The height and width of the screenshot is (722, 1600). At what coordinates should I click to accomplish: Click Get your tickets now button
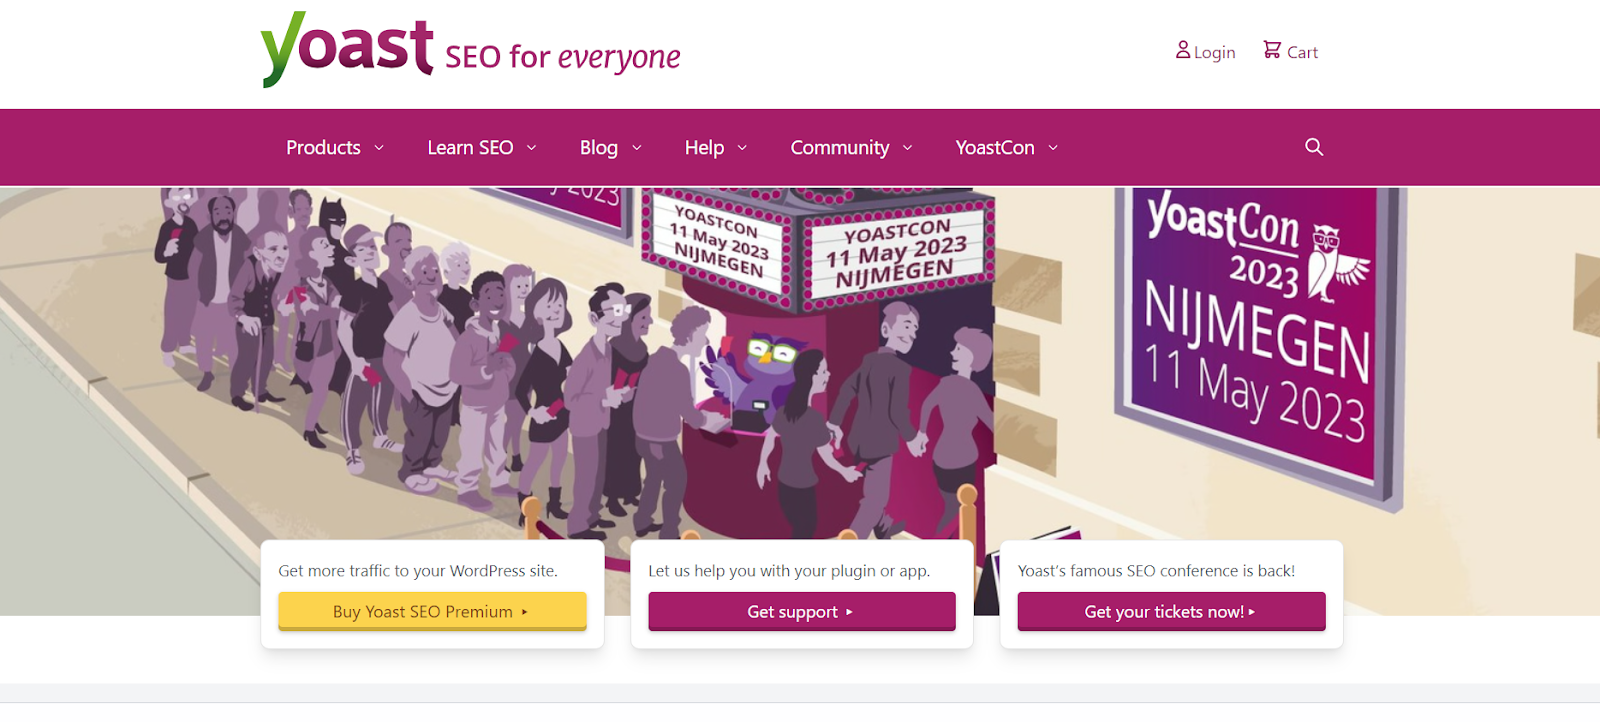click(1171, 612)
